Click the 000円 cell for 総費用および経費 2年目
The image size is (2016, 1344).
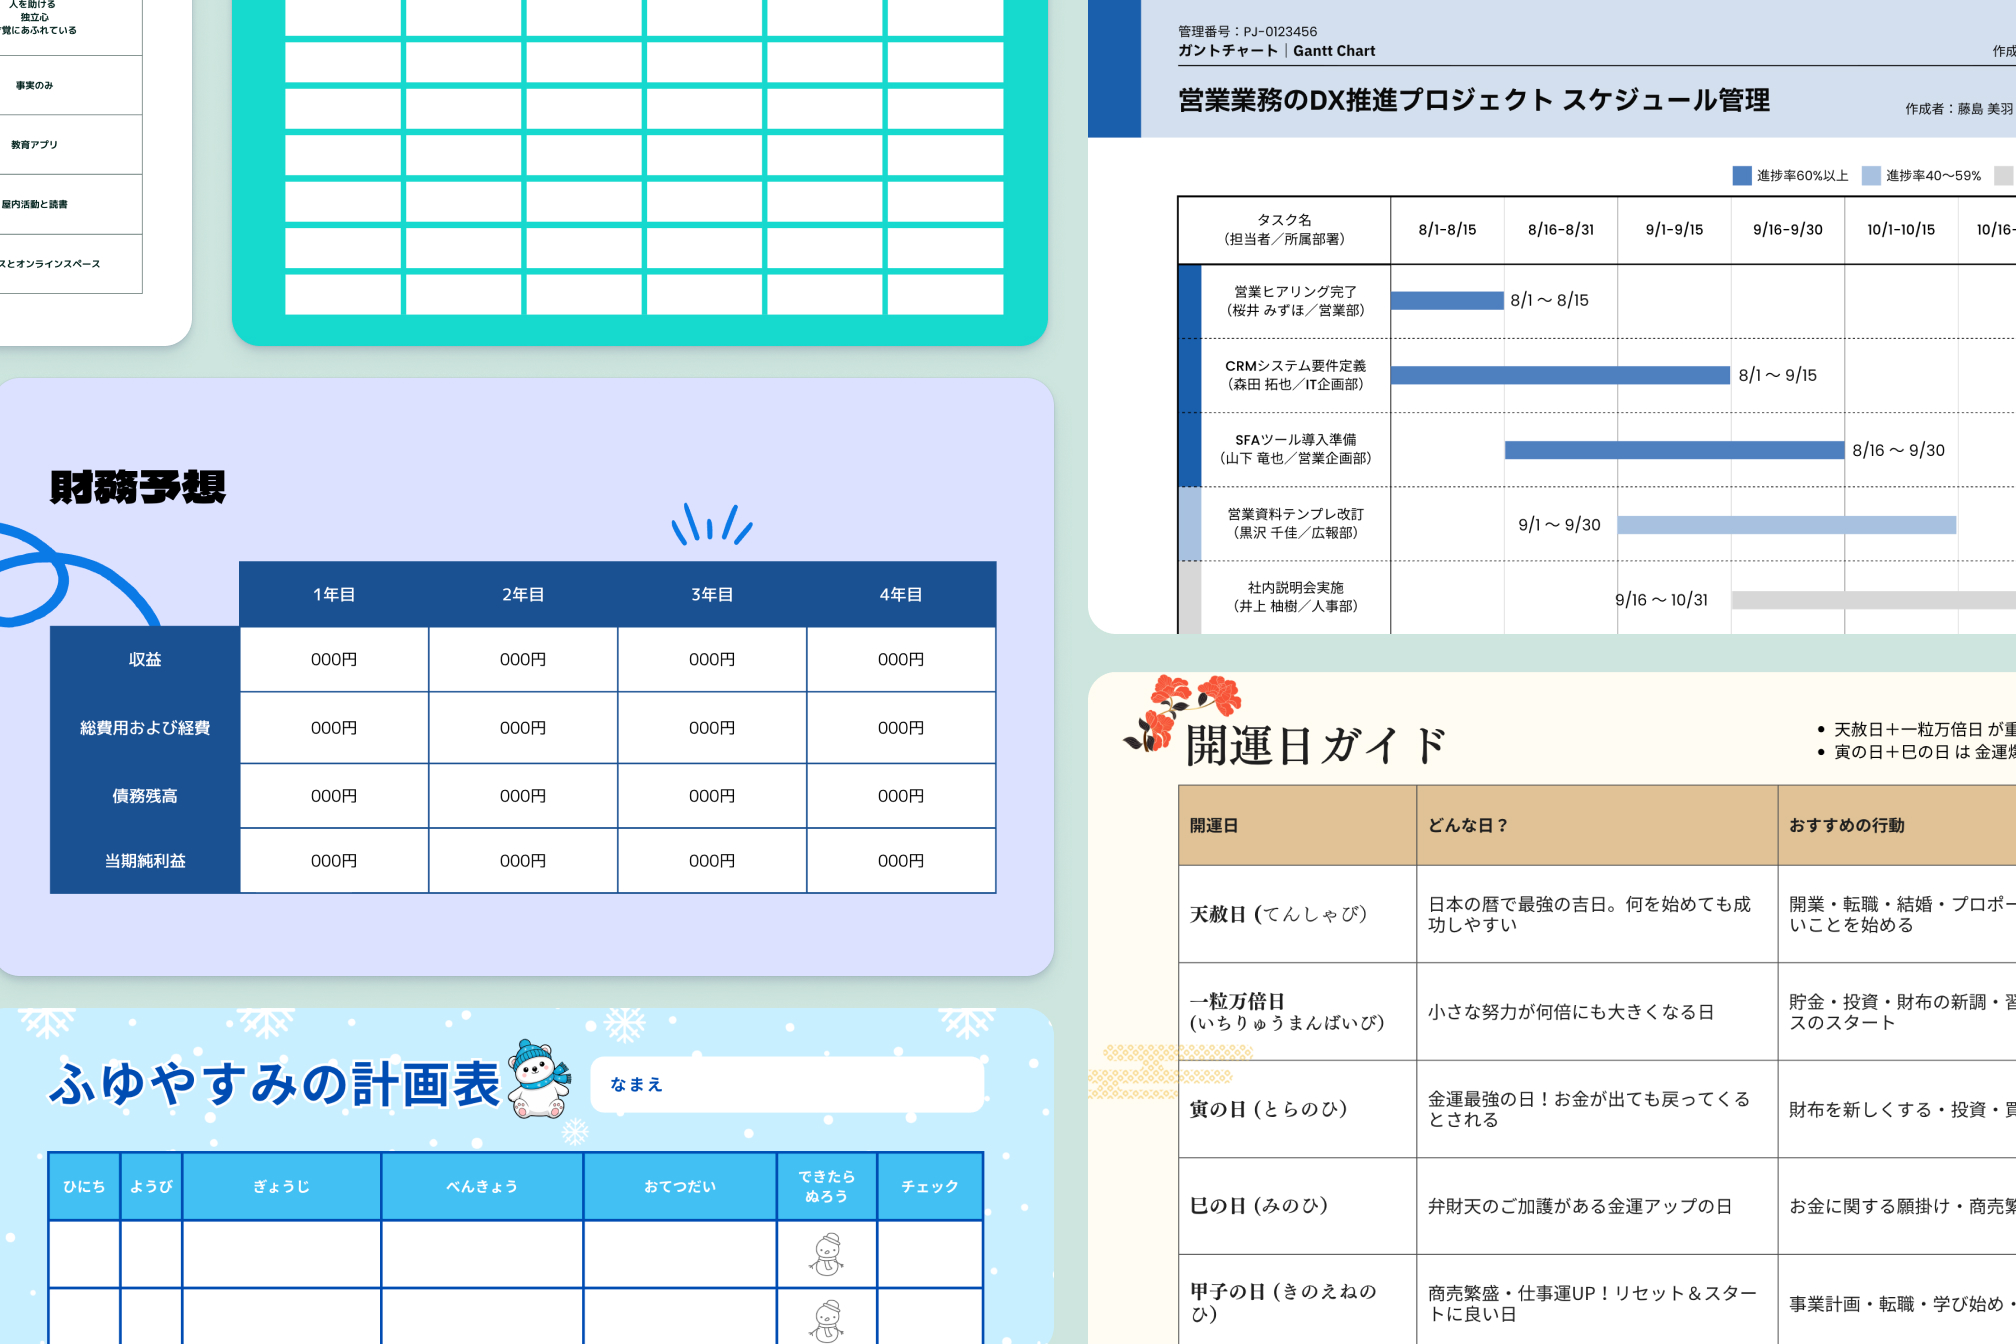523,728
